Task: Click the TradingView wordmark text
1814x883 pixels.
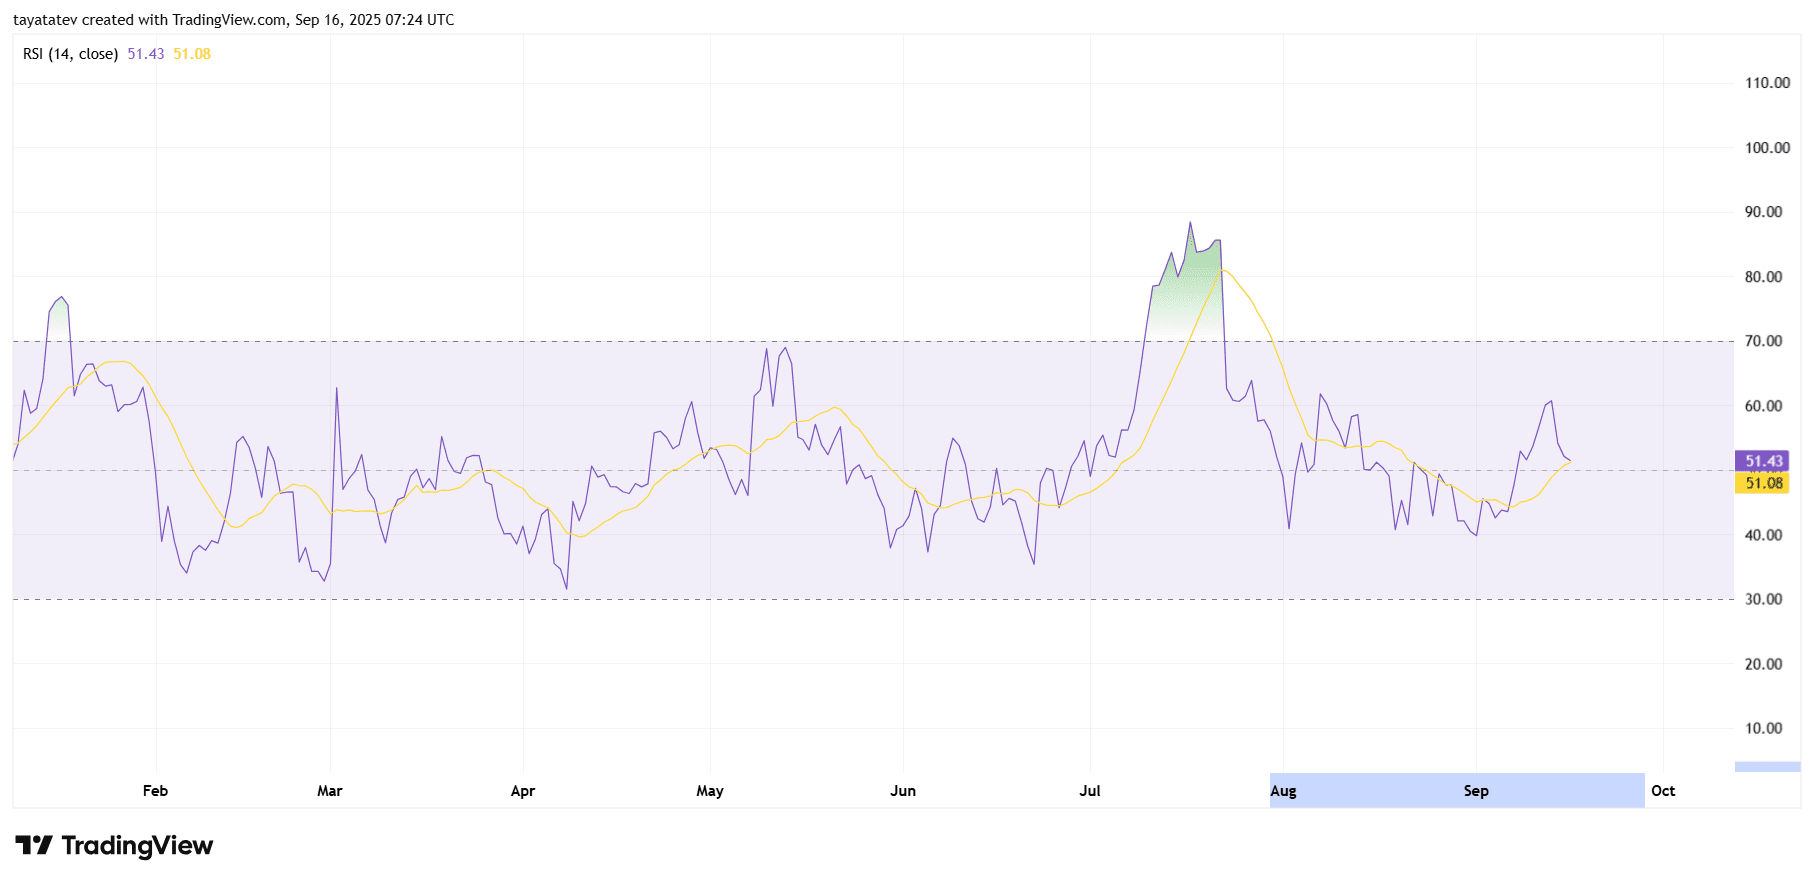Action: (137, 846)
